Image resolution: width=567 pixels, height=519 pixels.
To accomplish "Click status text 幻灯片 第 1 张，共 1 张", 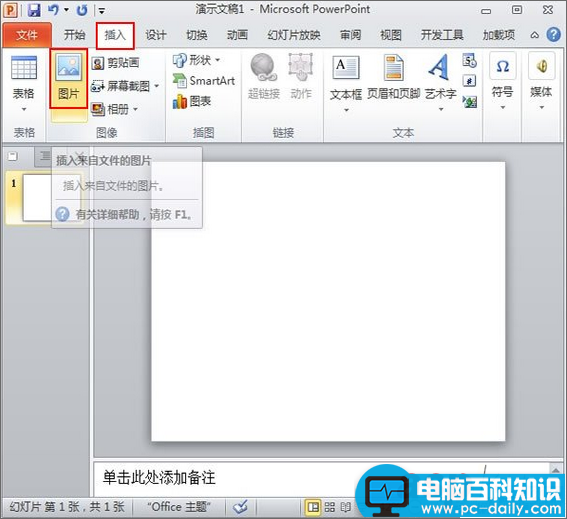I will (67, 507).
